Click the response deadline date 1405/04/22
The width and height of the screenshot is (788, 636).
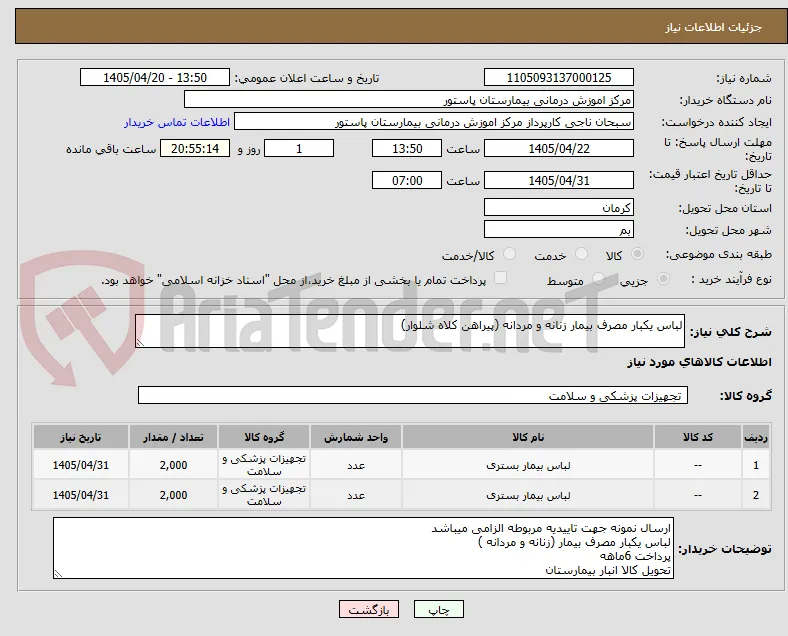pyautogui.click(x=558, y=149)
